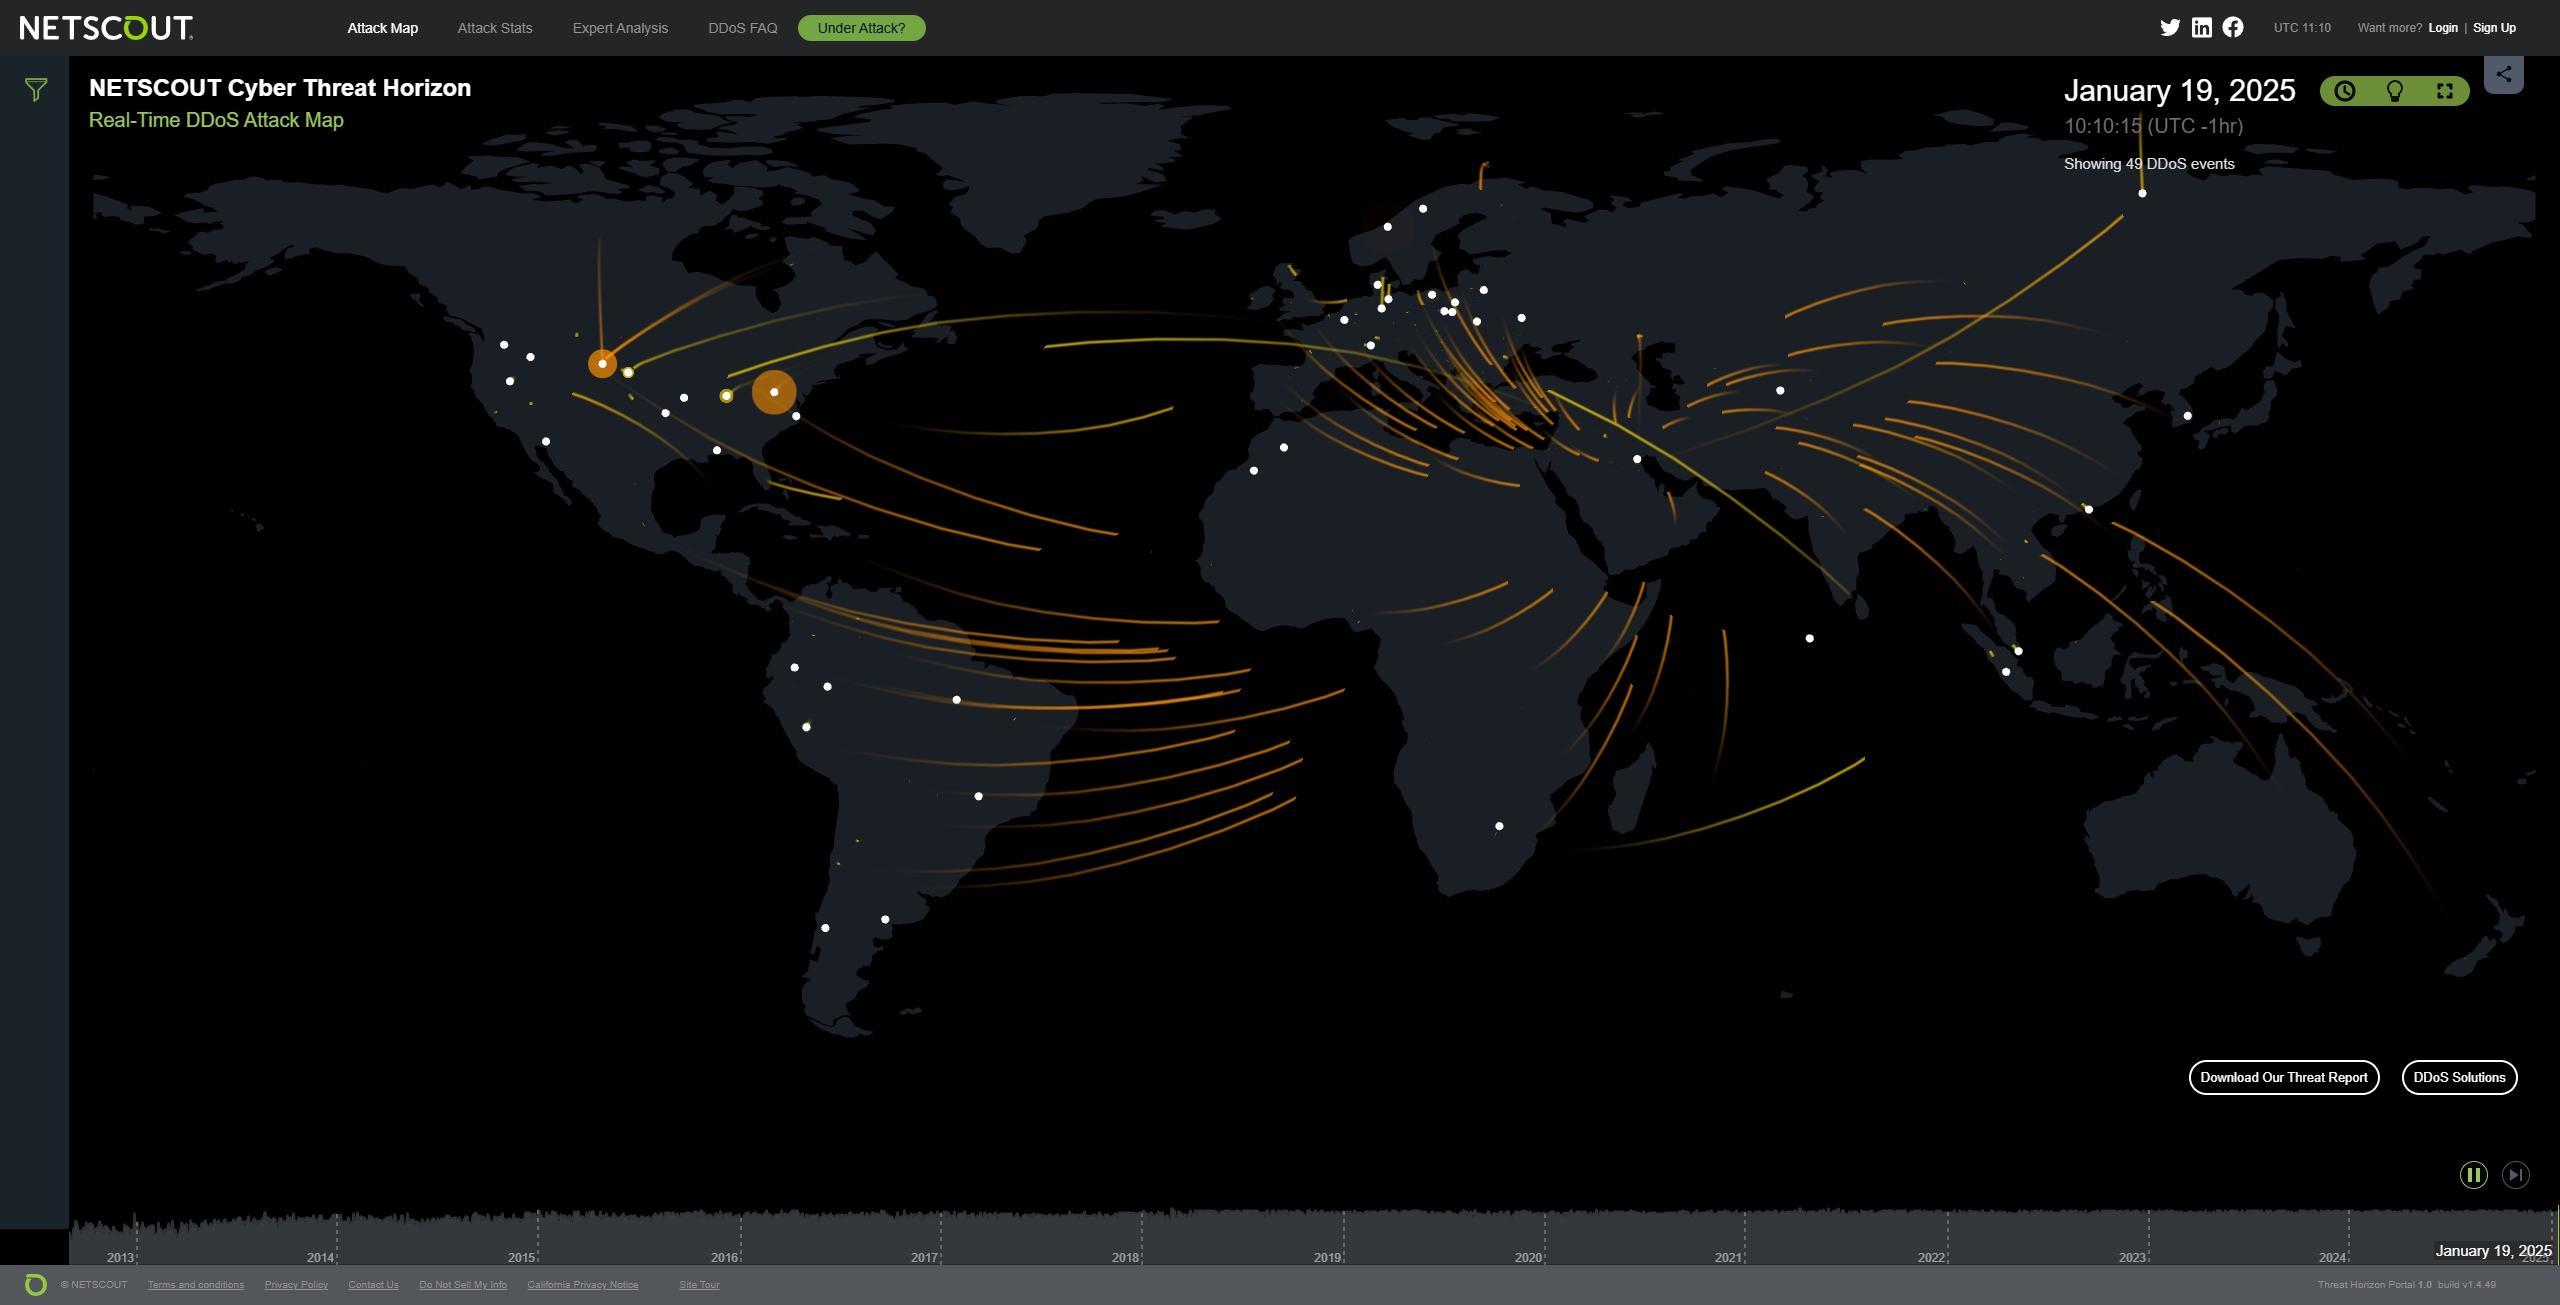Click NETSCOUT footer circle logo
Image resolution: width=2560 pixels, height=1305 pixels.
pyautogui.click(x=35, y=1285)
